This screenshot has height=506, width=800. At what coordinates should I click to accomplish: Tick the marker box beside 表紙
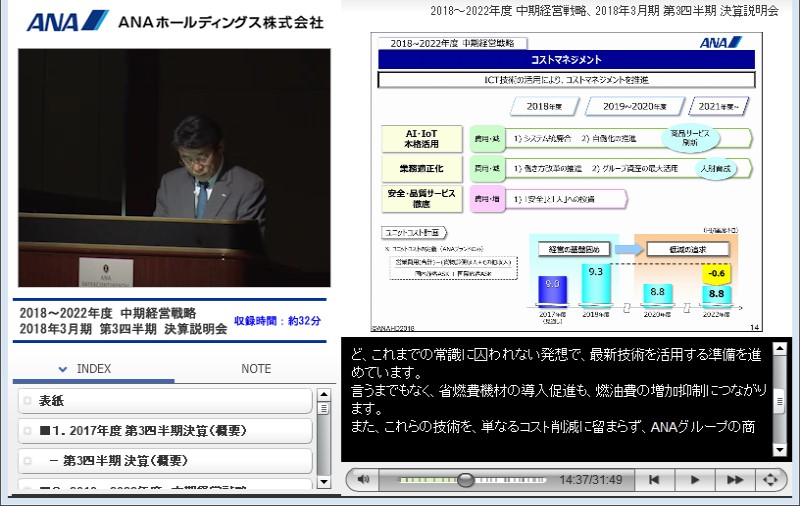pos(28,401)
